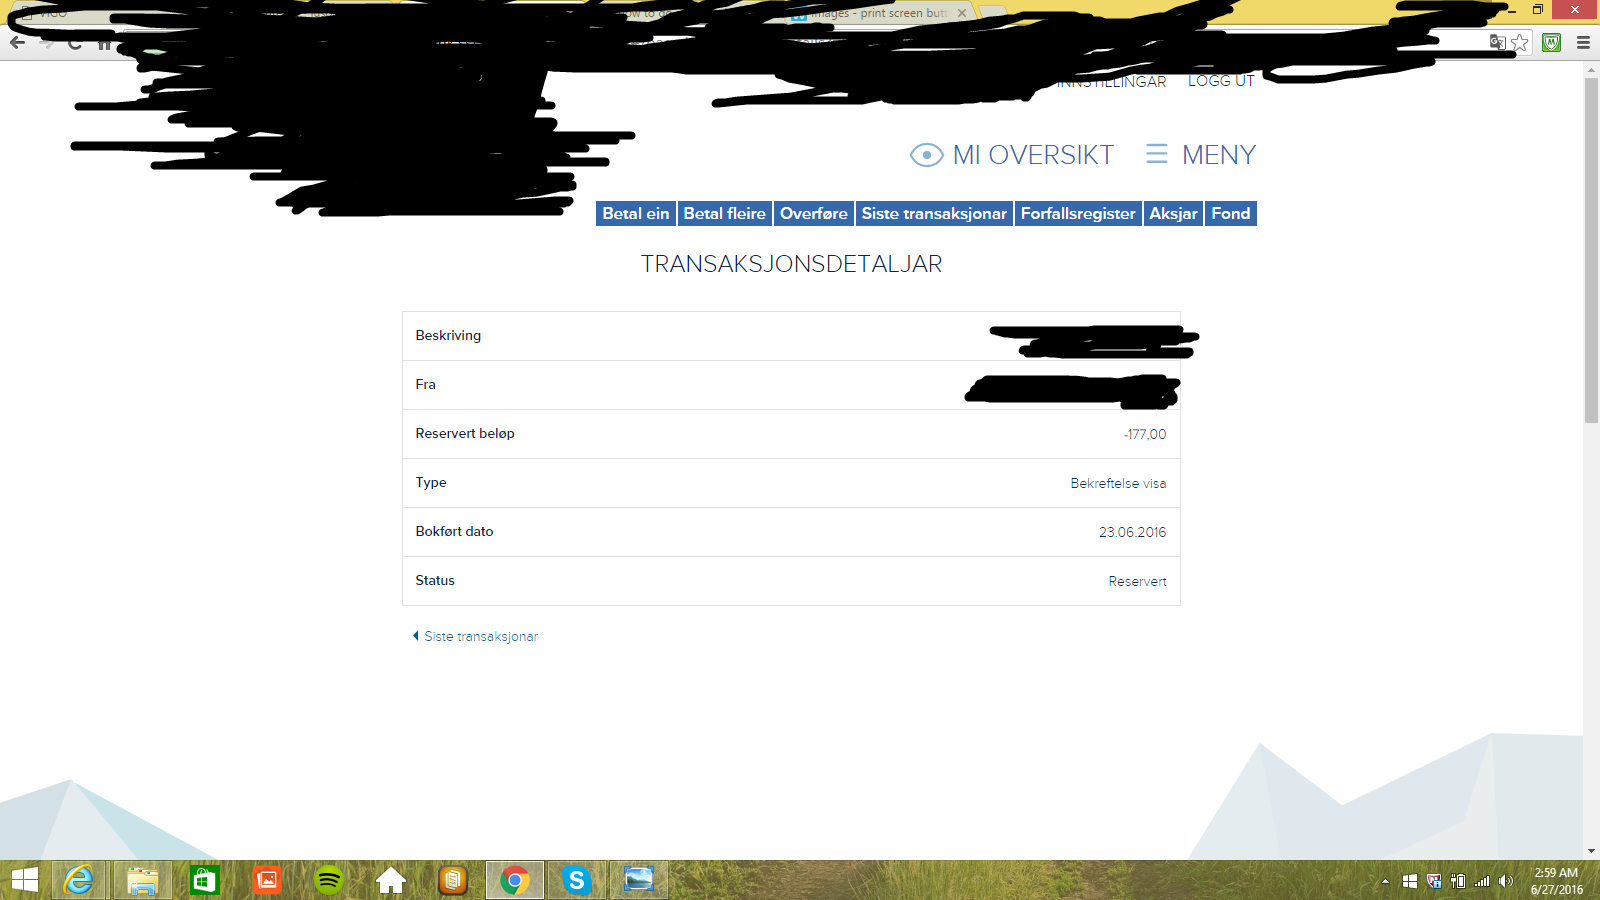Image resolution: width=1600 pixels, height=900 pixels.
Task: Open the Siste transaksjonar tab
Action: pos(934,214)
